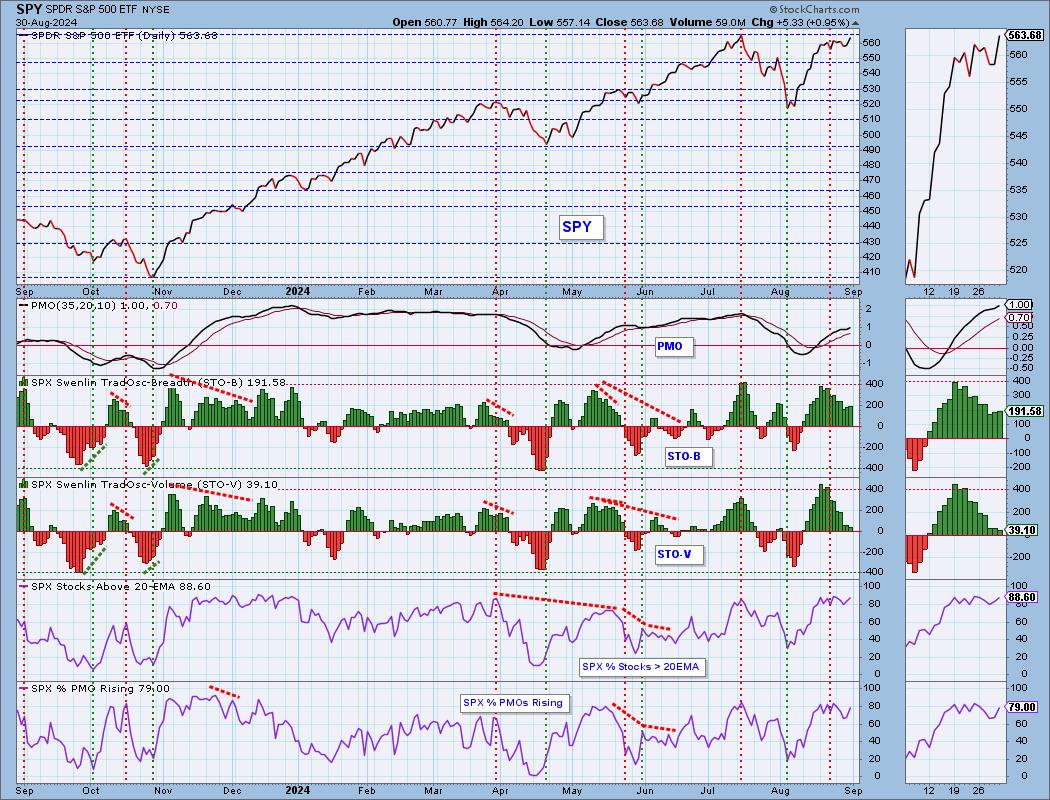Click the 1.00 PMO value tag
Viewport: 1050px width, 800px height.
coord(1020,305)
